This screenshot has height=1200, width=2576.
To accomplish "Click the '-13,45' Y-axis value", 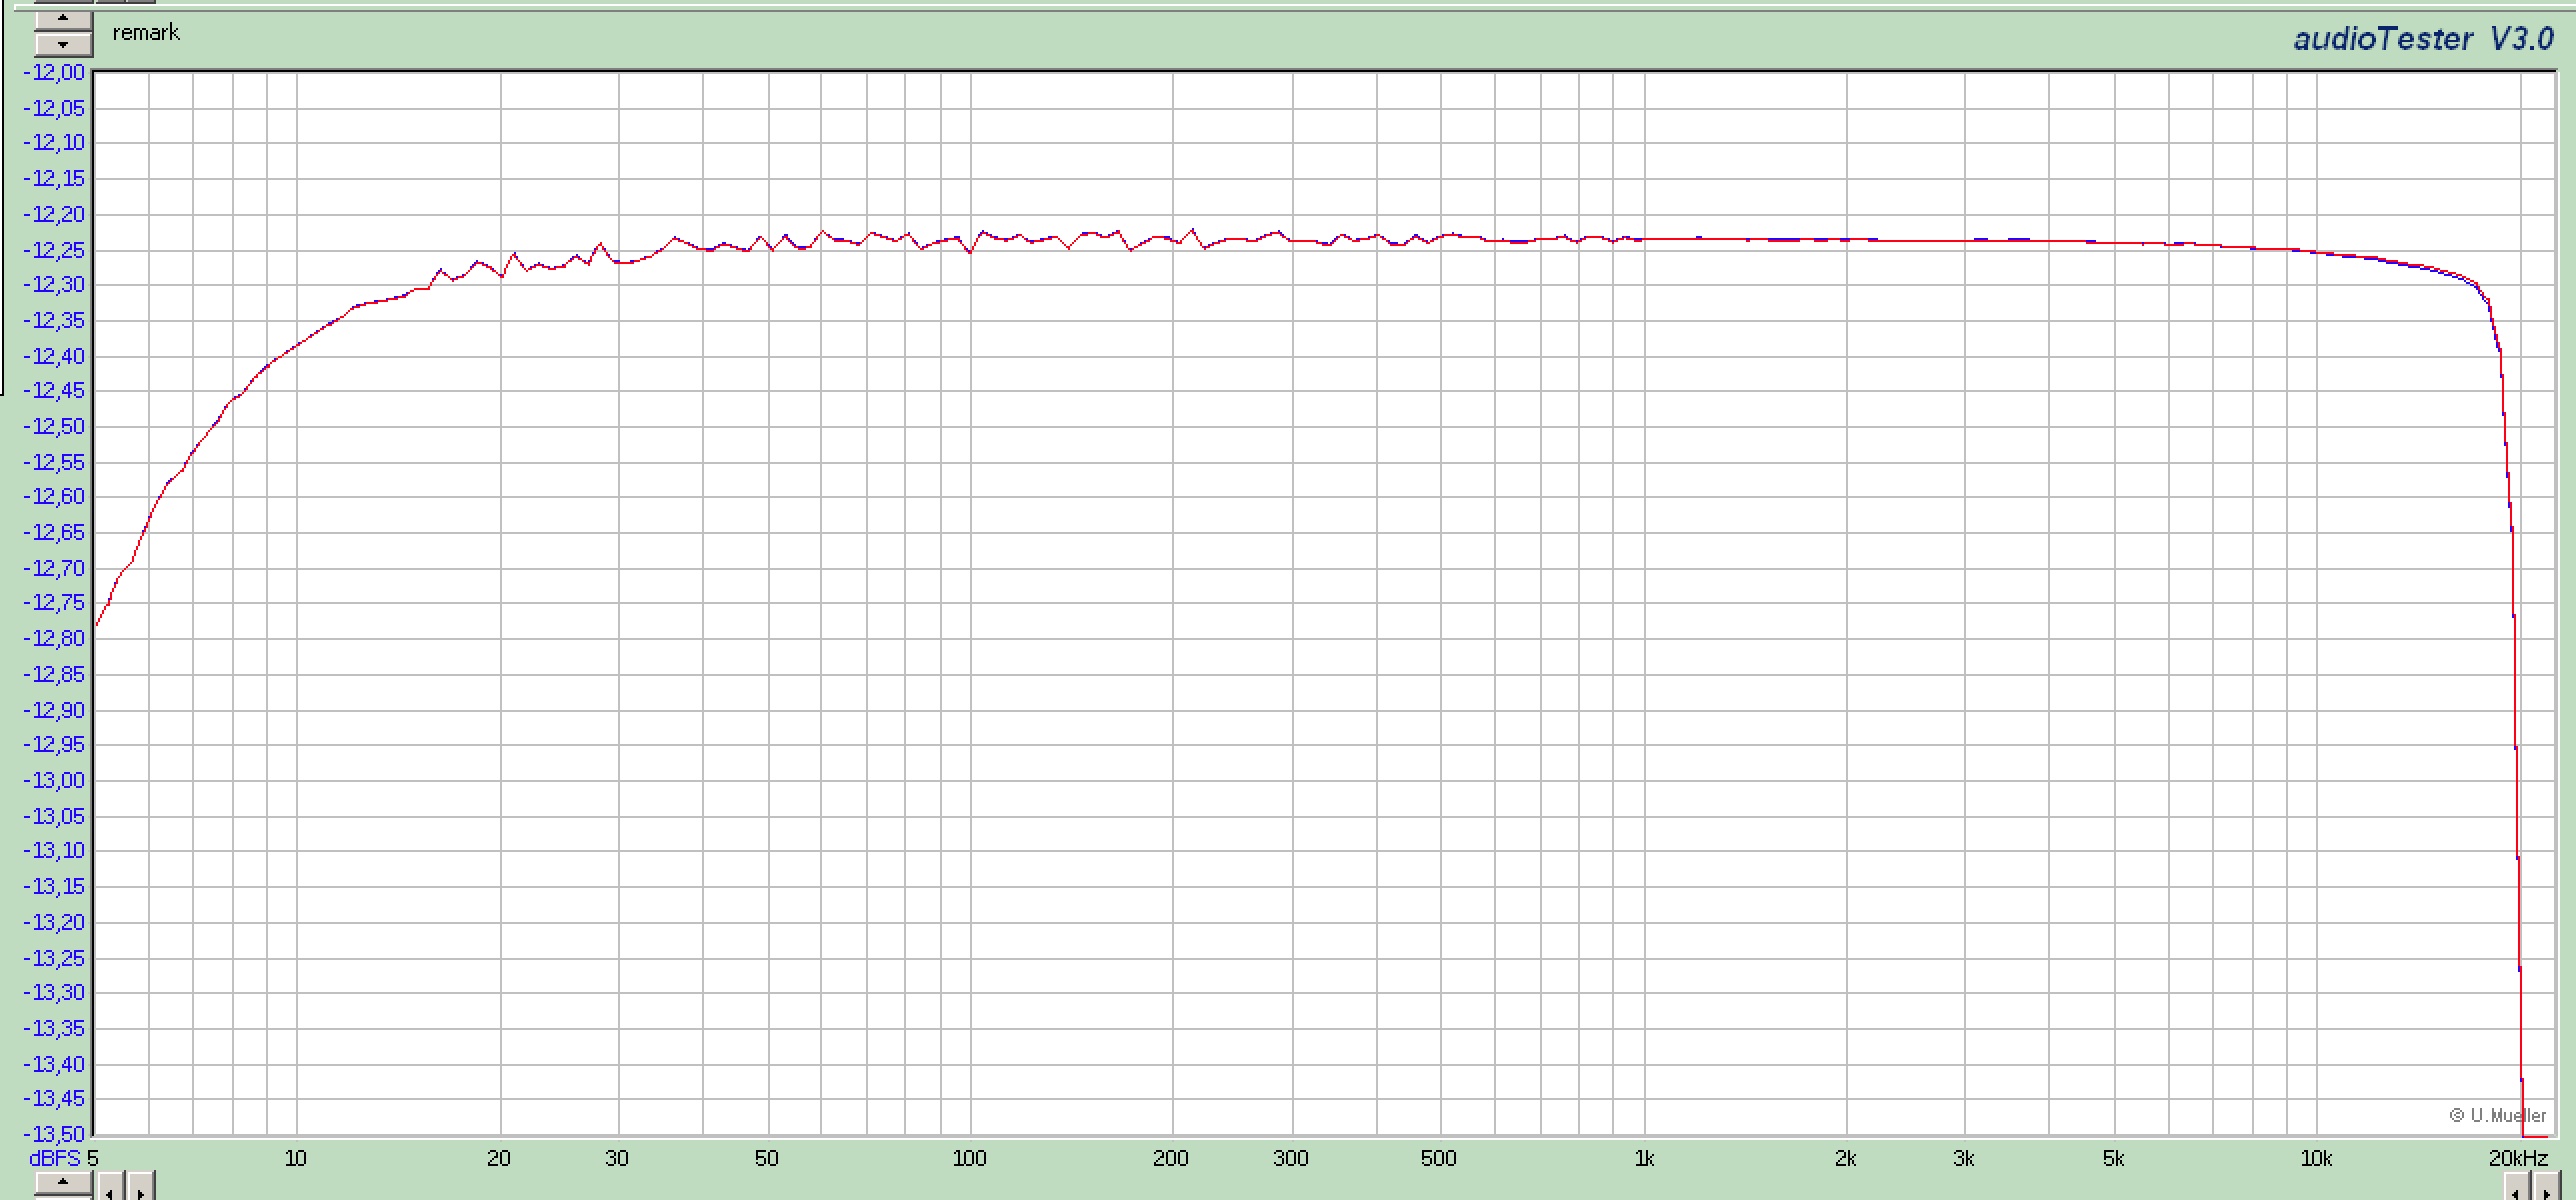I will point(55,1099).
